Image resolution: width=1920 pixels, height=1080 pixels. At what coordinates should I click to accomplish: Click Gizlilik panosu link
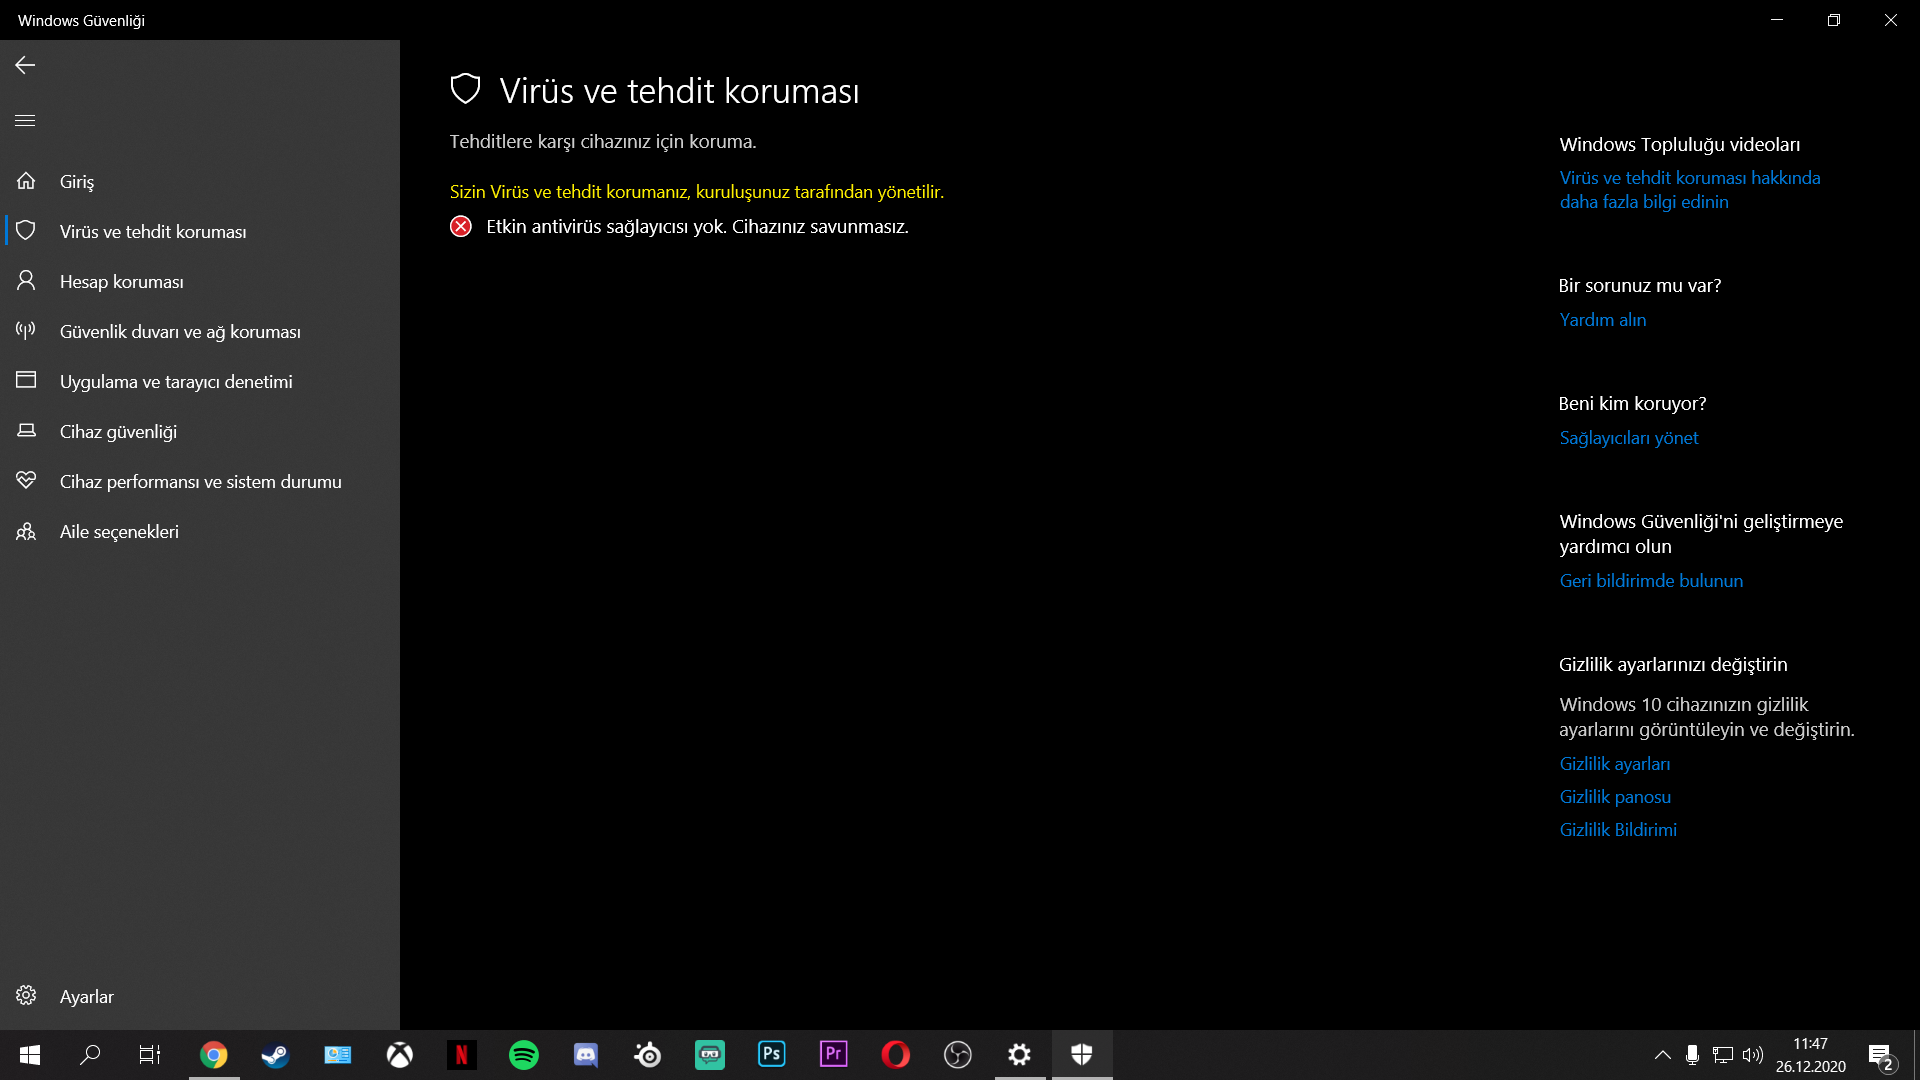(x=1614, y=797)
